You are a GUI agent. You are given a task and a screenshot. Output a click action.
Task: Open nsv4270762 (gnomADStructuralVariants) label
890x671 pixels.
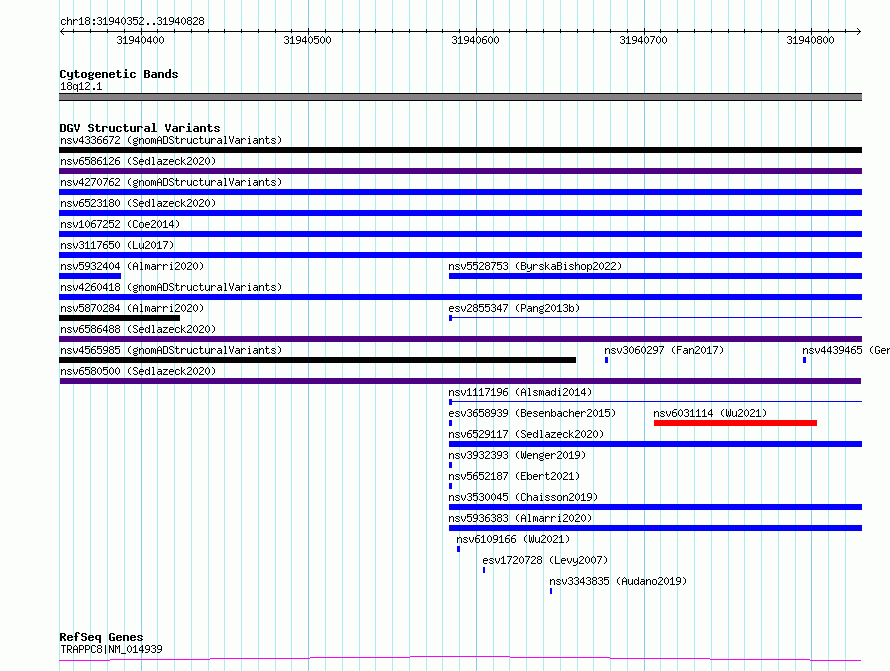click(171, 182)
